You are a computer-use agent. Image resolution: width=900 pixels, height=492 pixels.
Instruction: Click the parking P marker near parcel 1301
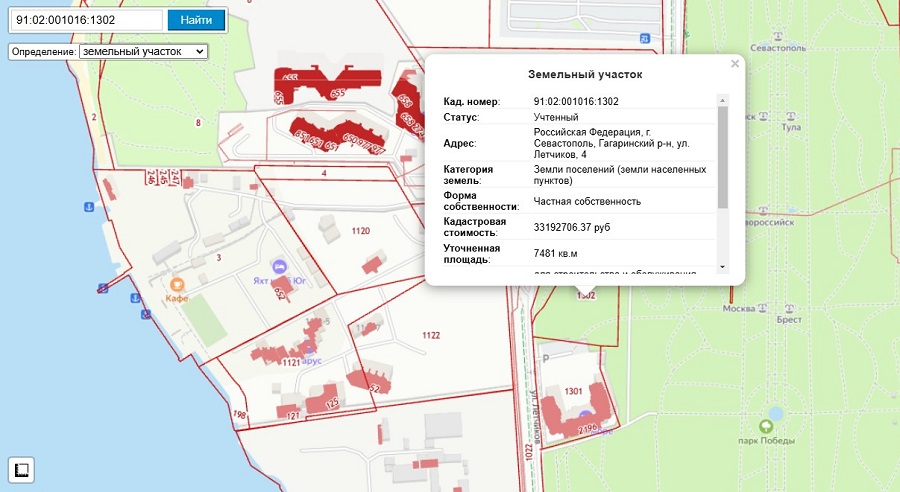[x=544, y=357]
